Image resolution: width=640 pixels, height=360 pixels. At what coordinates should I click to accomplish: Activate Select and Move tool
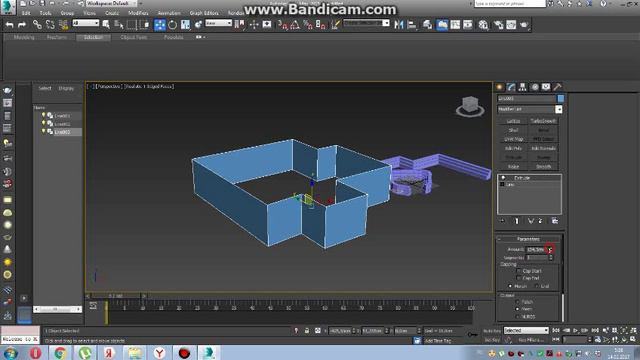coord(160,25)
